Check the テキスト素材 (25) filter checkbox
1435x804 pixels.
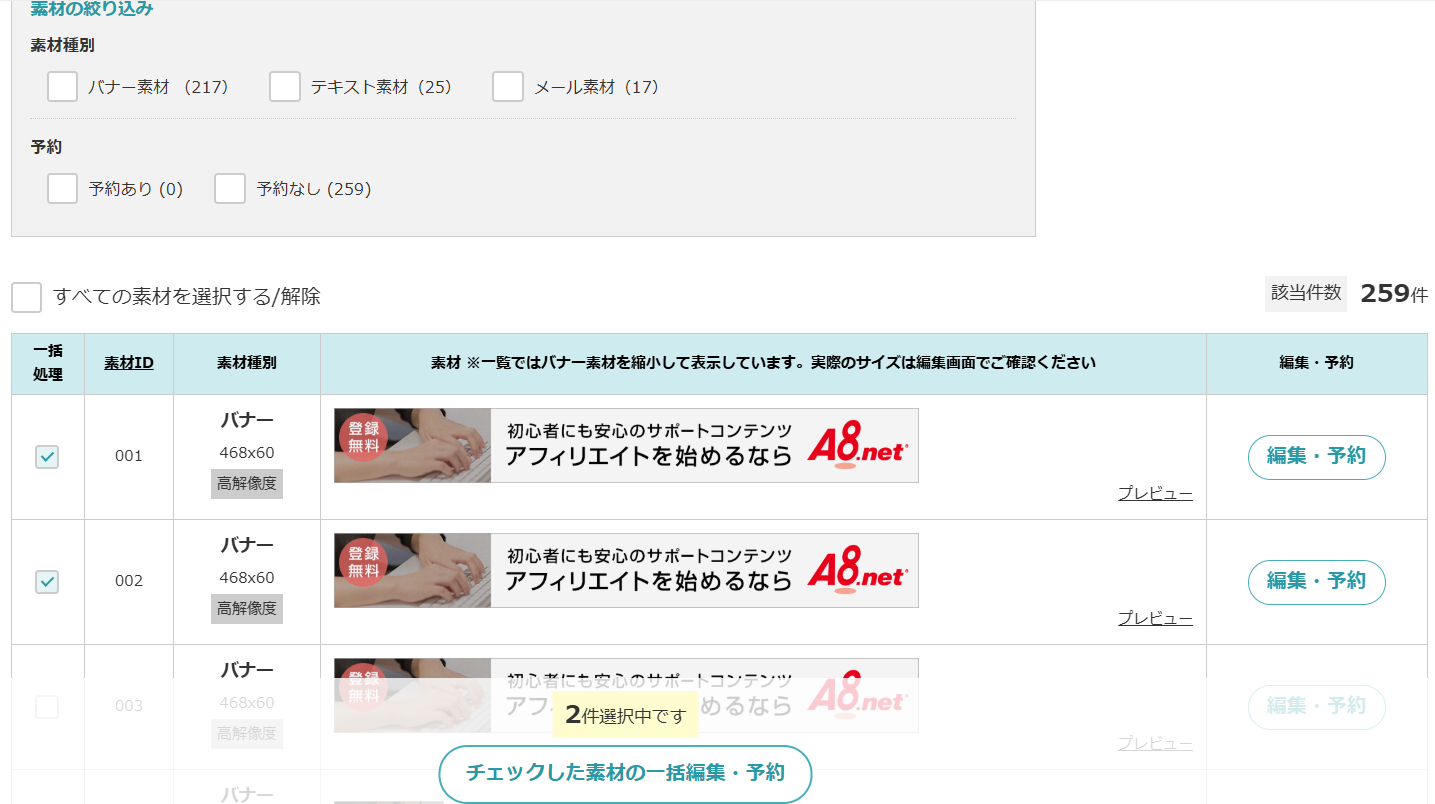pos(285,87)
